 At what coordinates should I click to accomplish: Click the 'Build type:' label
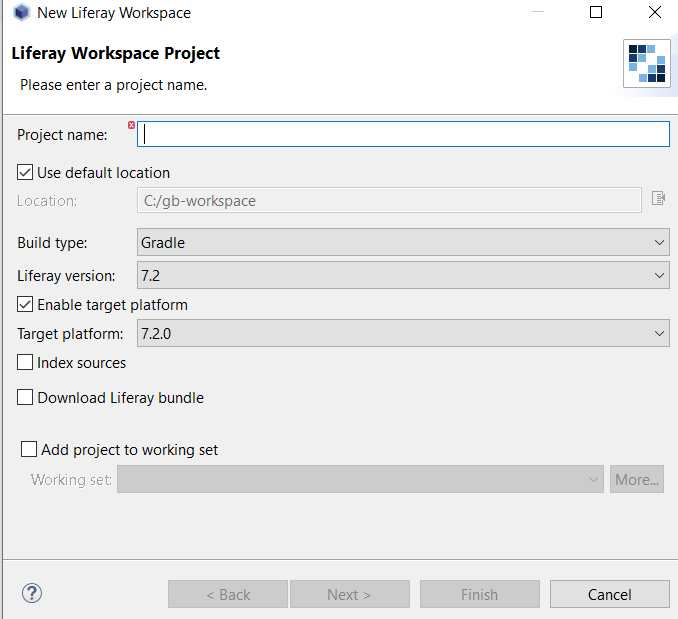coord(52,242)
